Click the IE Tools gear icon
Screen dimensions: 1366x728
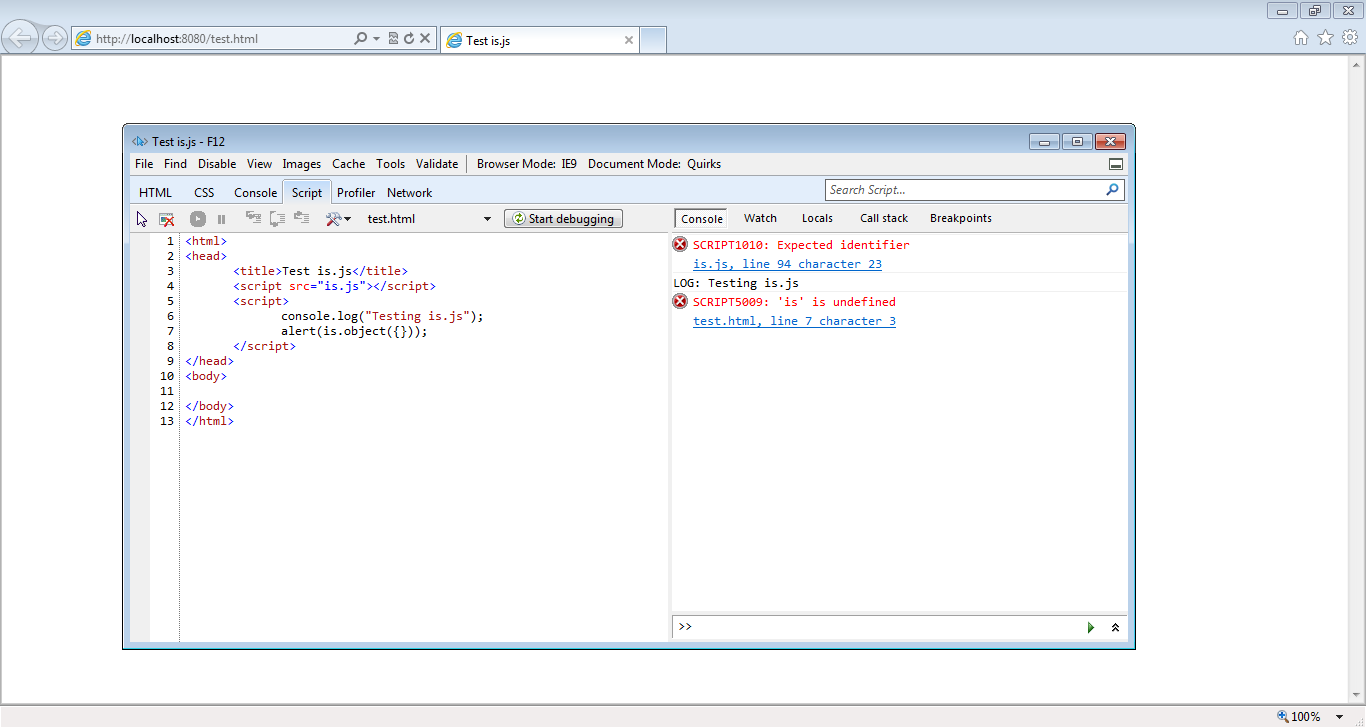[x=1350, y=38]
